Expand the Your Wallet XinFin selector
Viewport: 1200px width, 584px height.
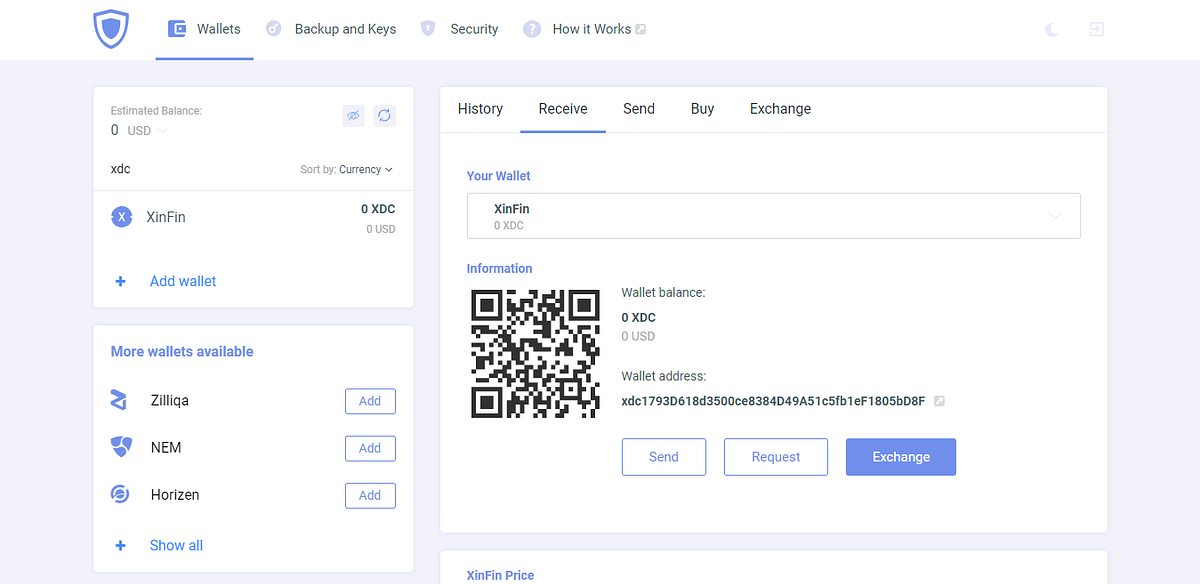click(774, 216)
